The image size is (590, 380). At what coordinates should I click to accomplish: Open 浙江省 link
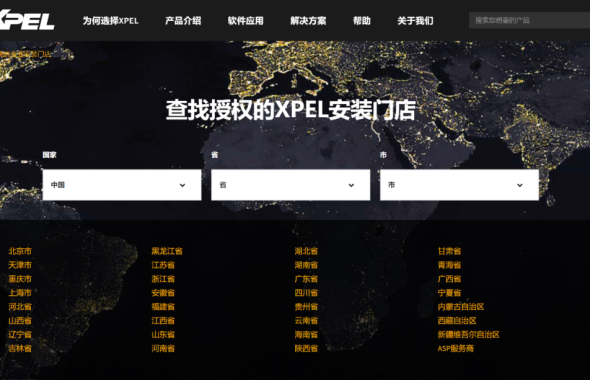tap(163, 279)
